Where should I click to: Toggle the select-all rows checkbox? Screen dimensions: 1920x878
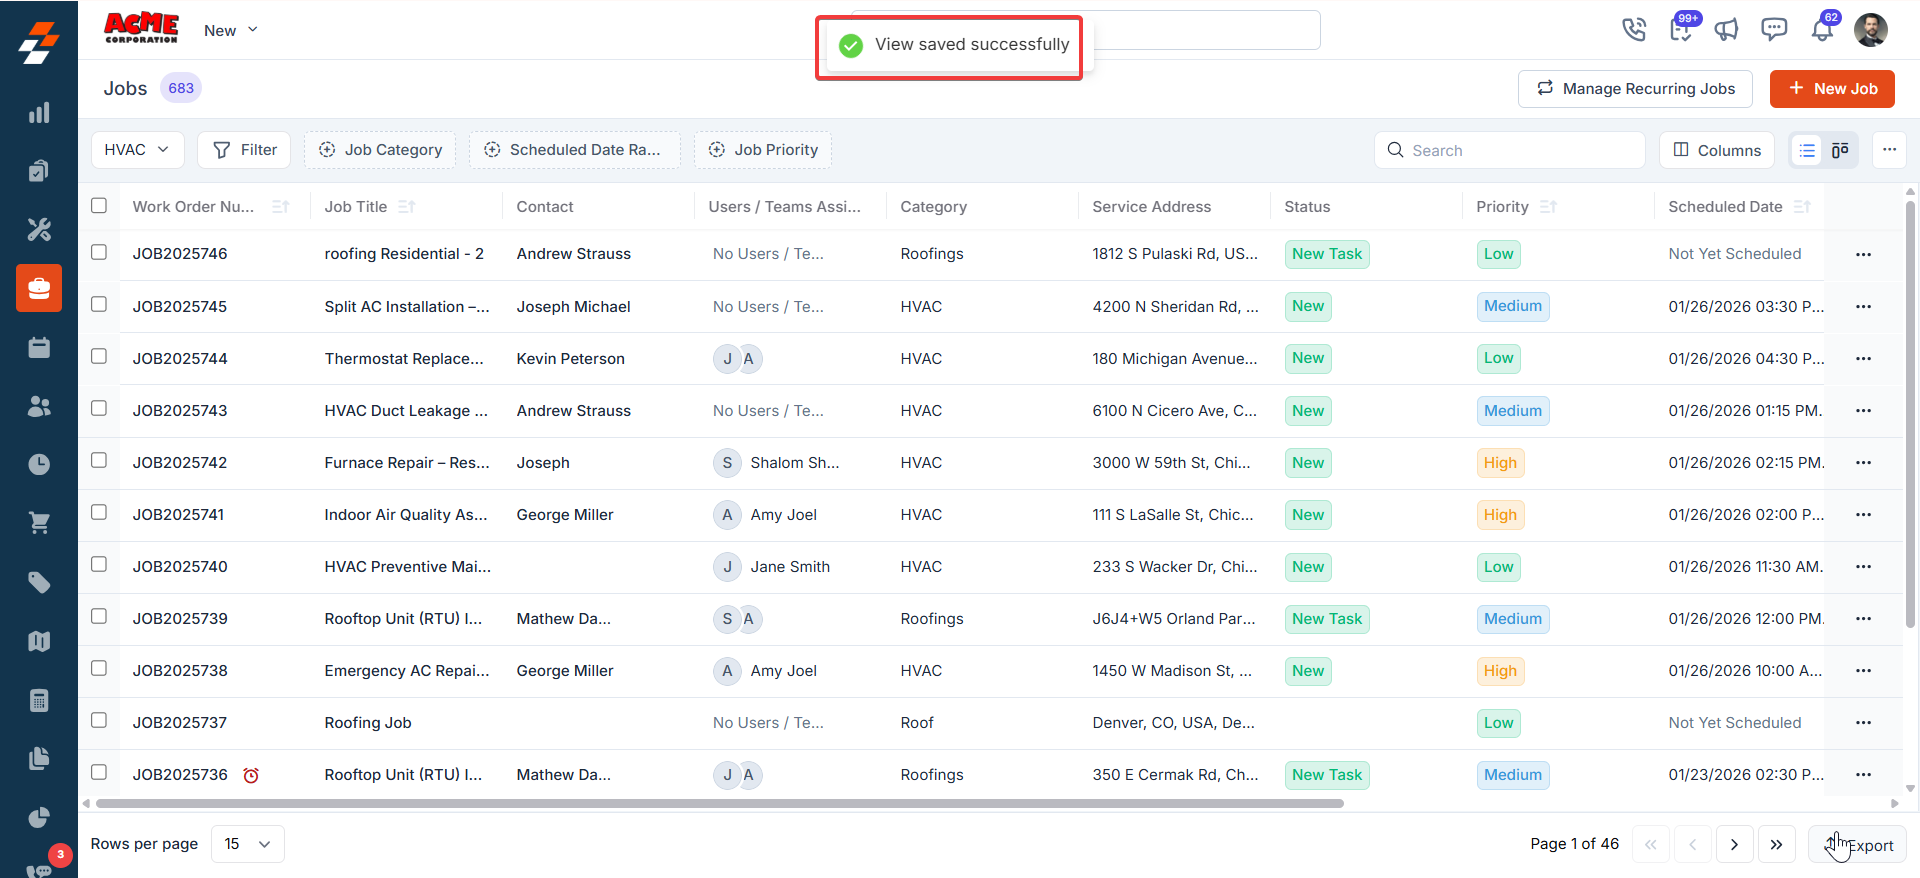tap(99, 205)
